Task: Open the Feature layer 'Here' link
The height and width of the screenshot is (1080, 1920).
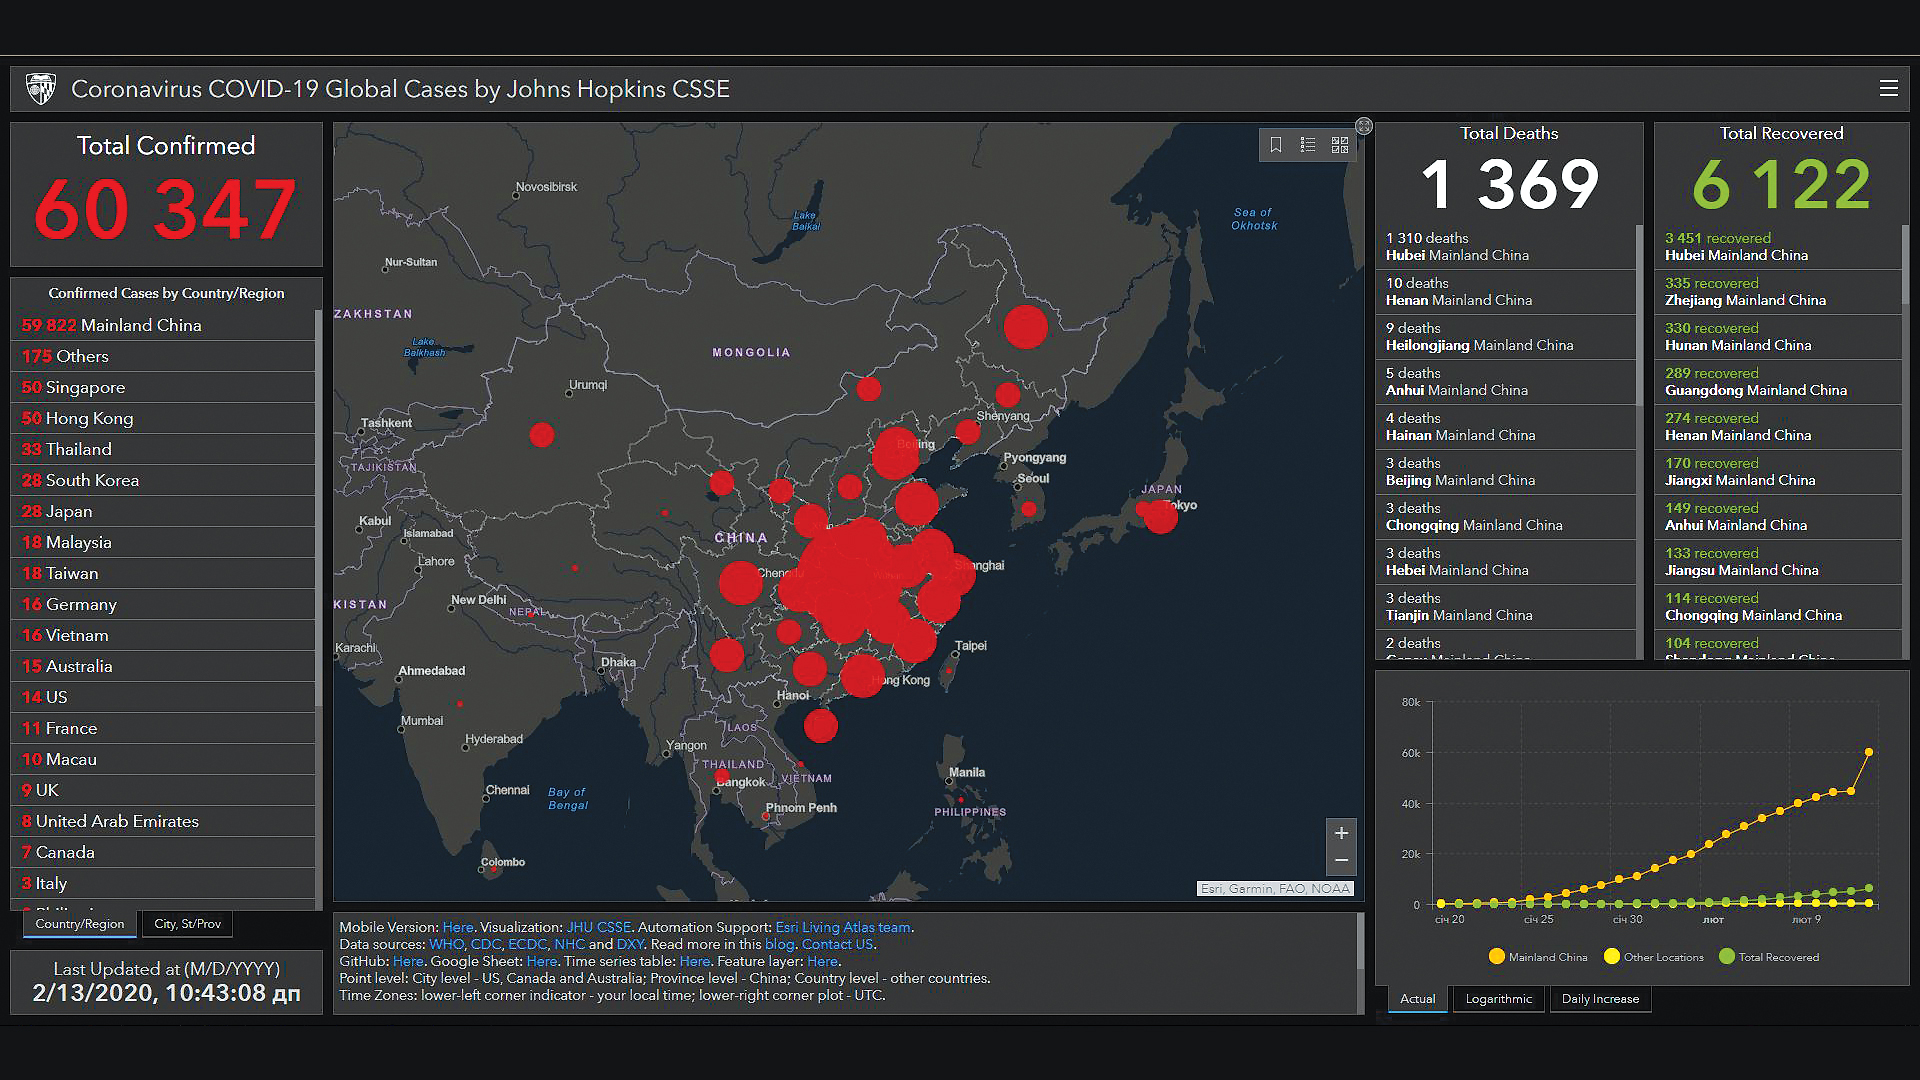Action: coord(822,961)
